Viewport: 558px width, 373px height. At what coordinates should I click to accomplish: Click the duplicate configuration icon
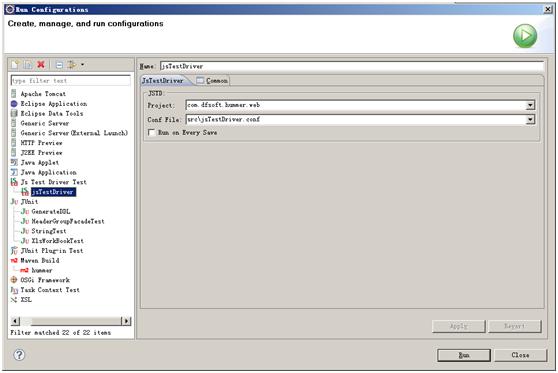(28, 64)
